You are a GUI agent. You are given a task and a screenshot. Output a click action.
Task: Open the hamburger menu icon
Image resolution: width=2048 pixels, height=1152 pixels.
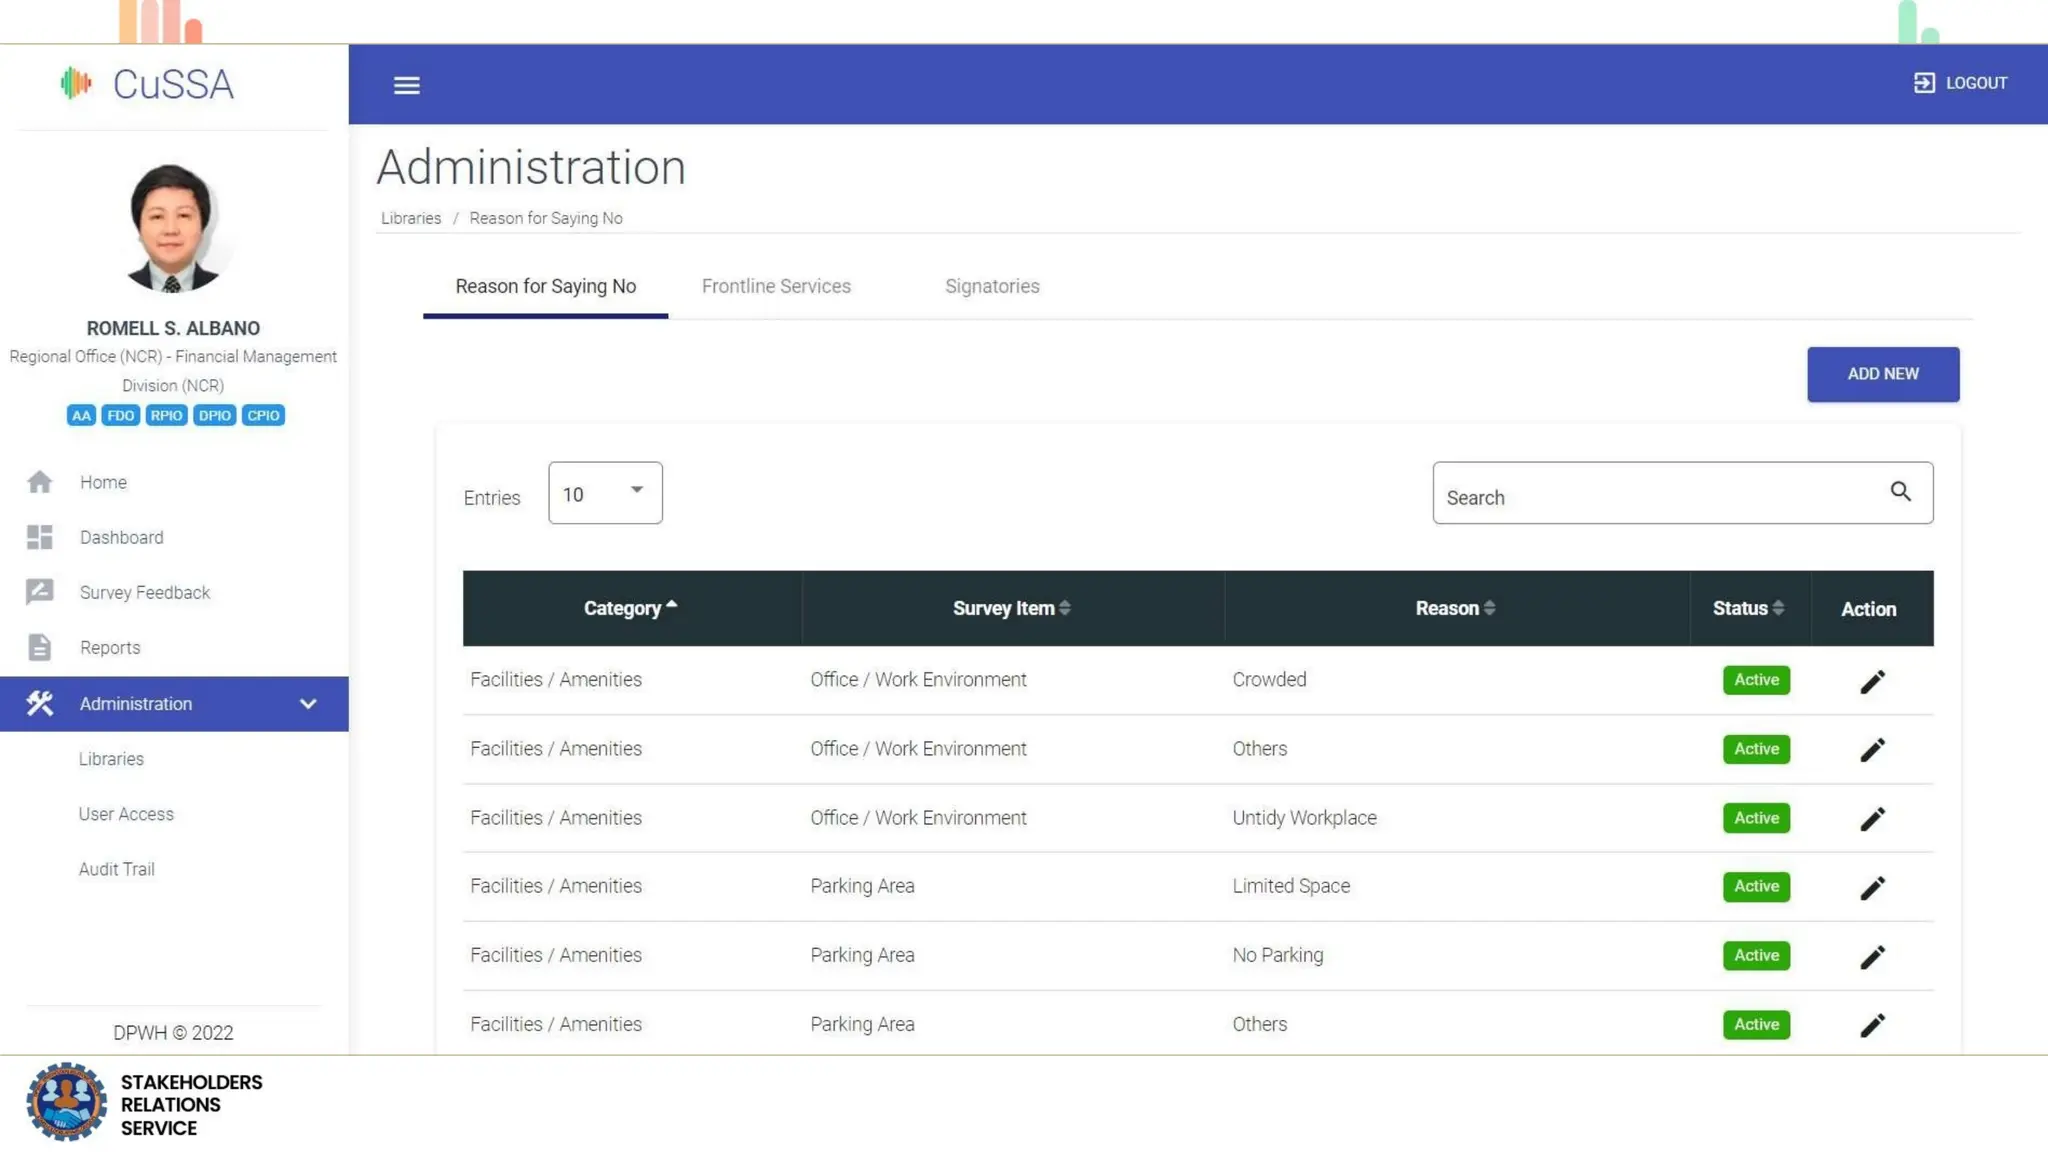[406, 85]
